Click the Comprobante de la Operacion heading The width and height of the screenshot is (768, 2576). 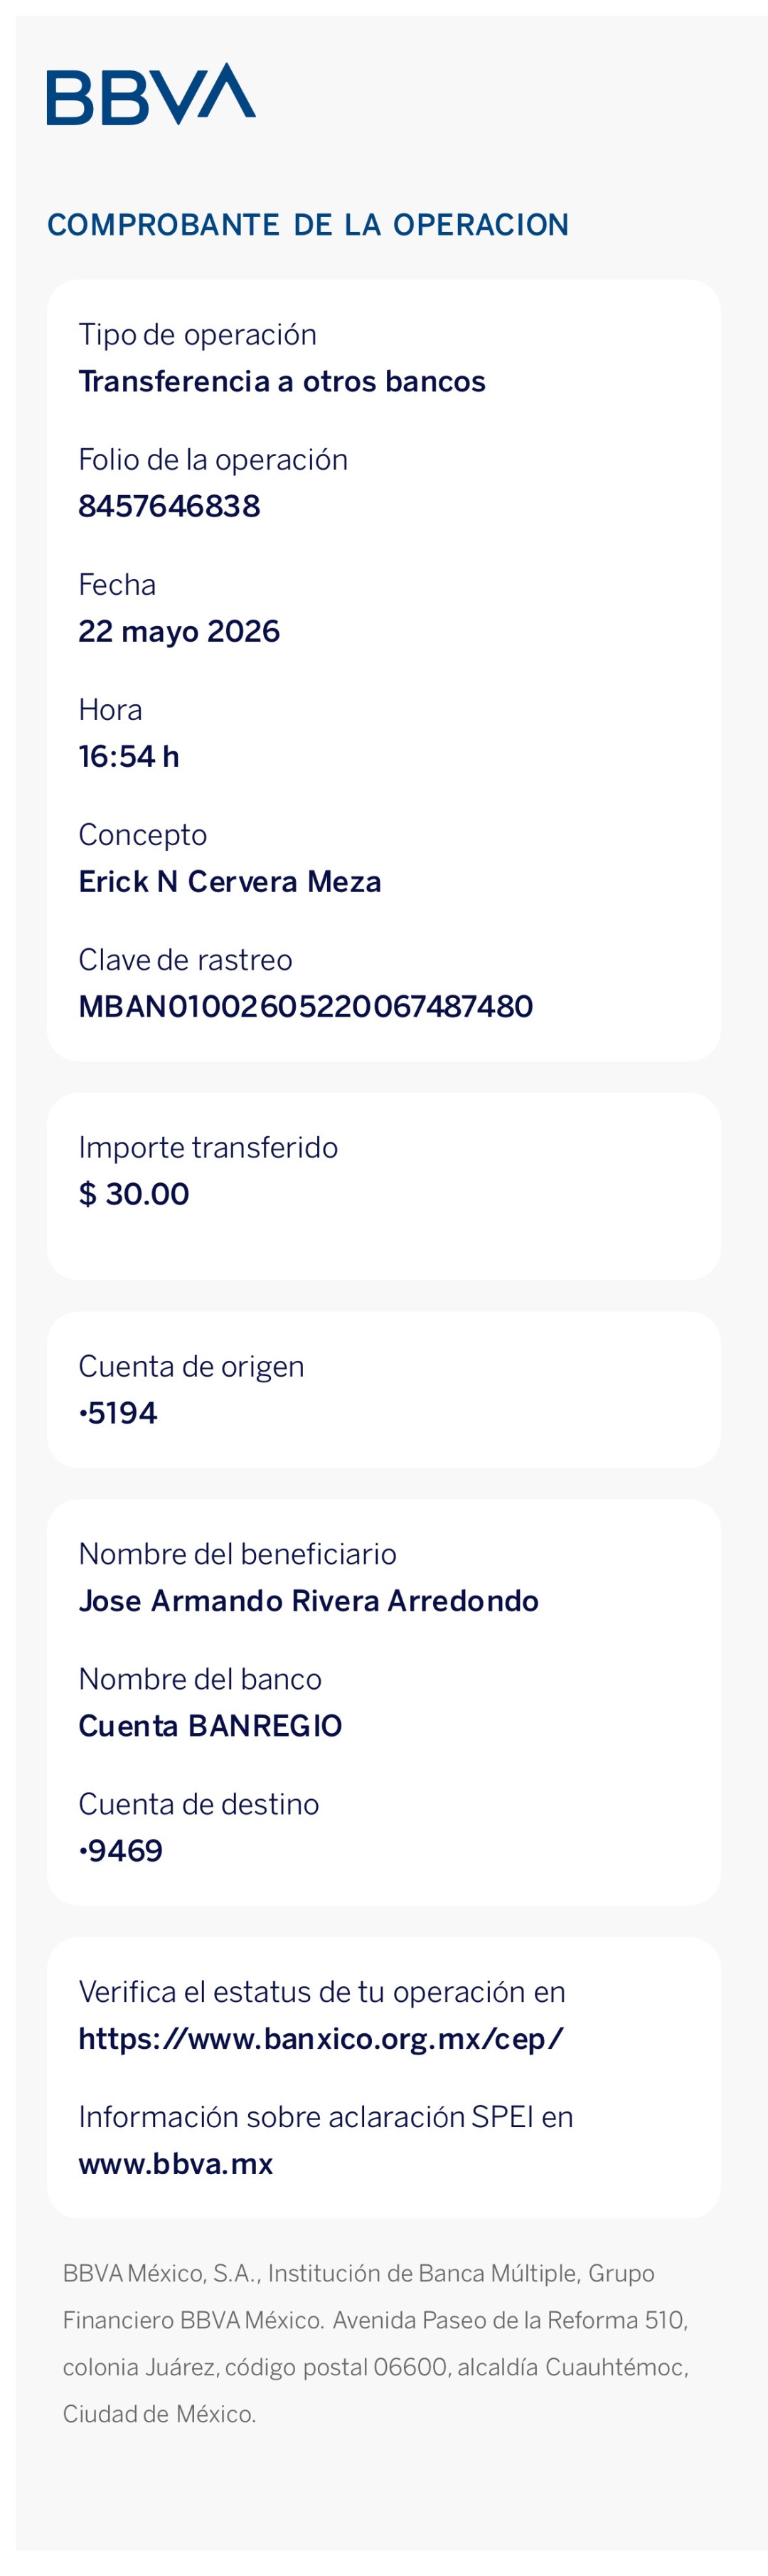point(308,225)
